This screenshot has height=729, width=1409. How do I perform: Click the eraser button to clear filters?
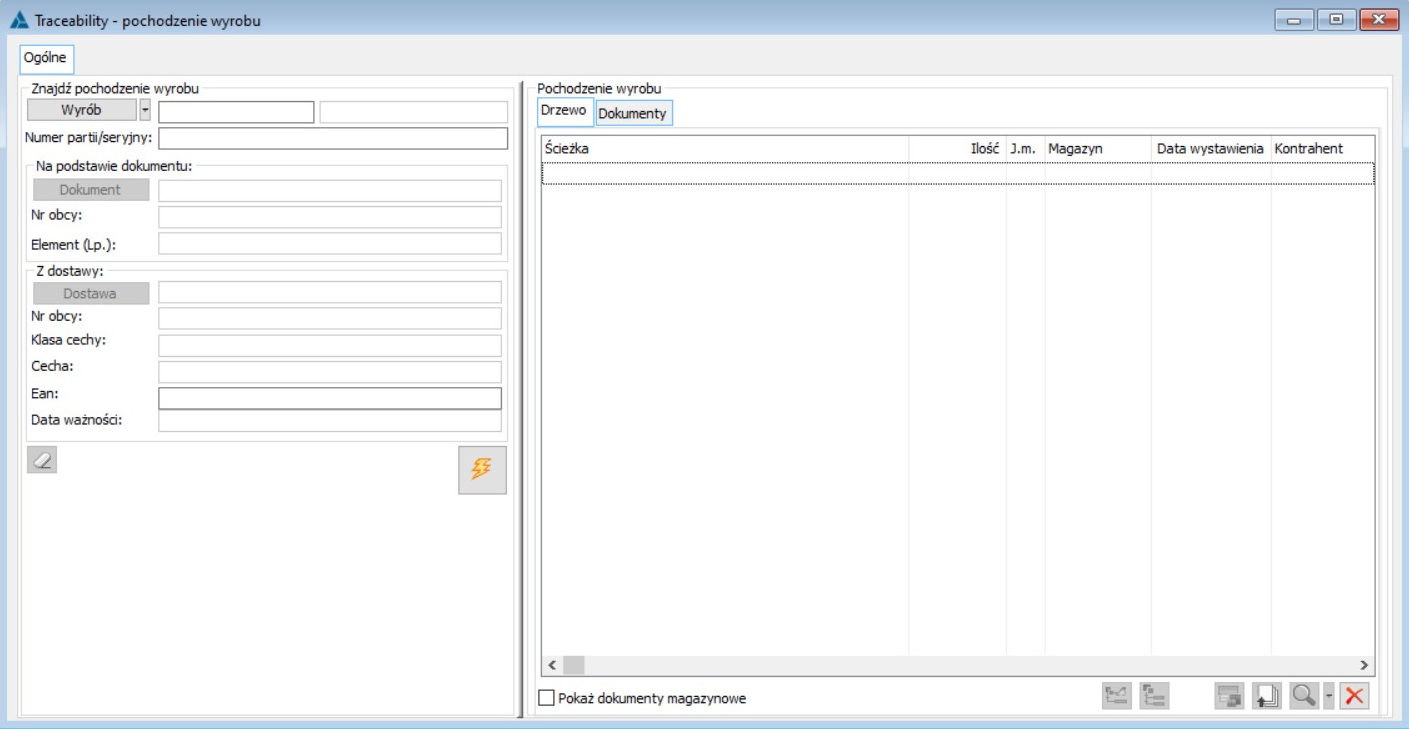[42, 459]
